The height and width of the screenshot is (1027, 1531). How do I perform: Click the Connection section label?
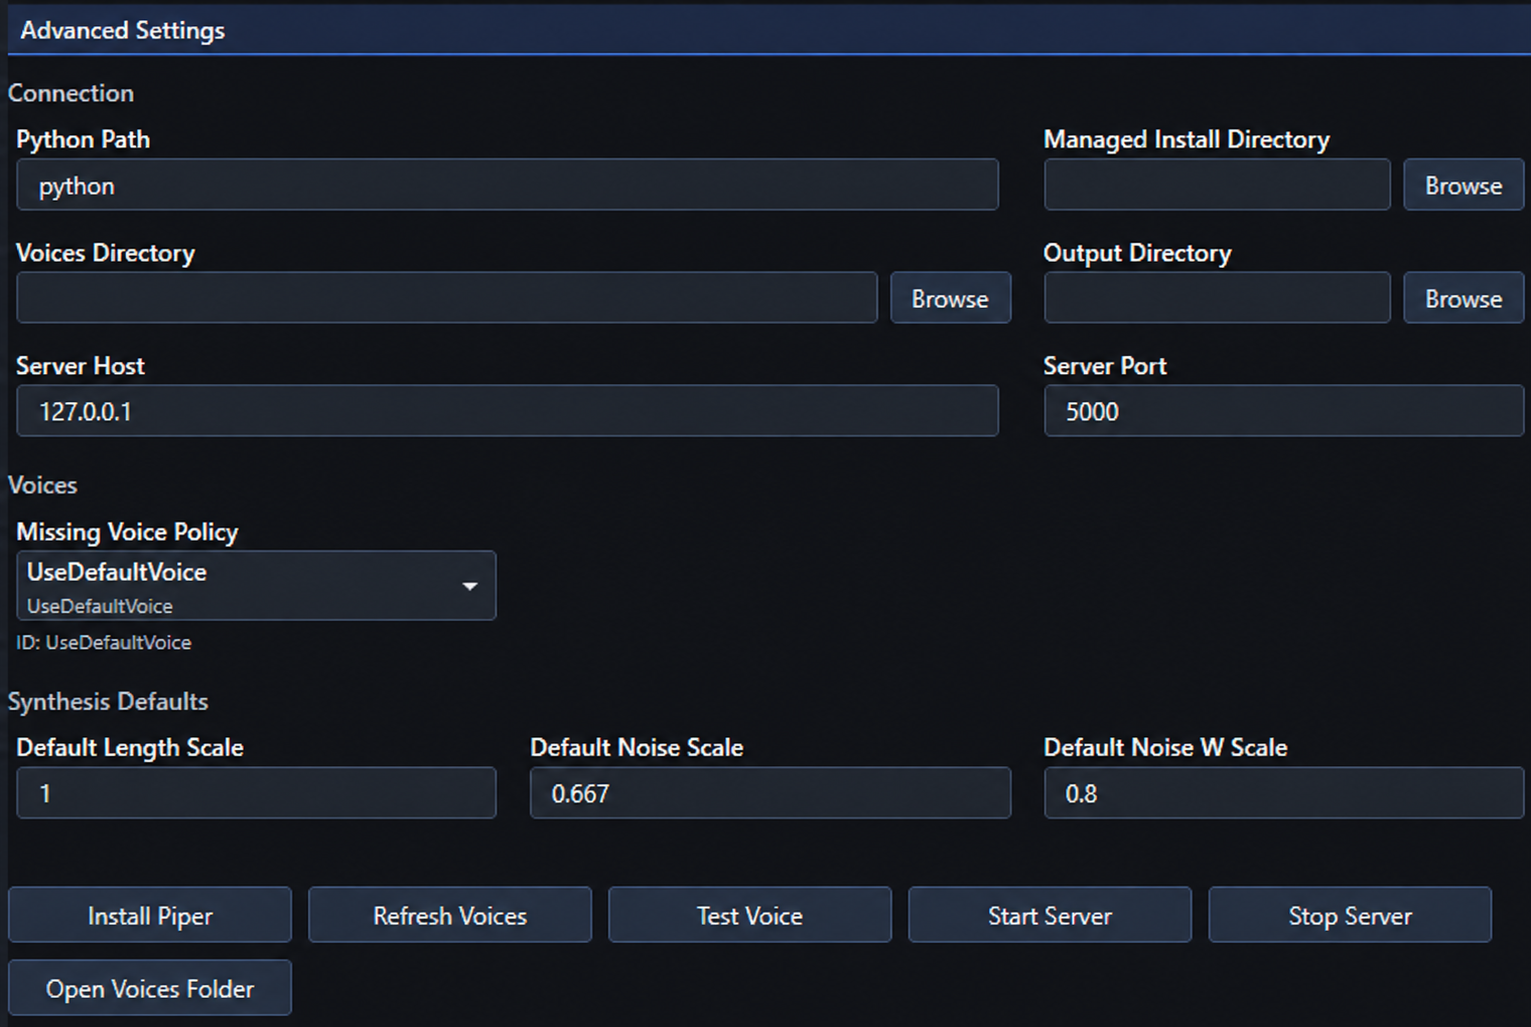(71, 93)
